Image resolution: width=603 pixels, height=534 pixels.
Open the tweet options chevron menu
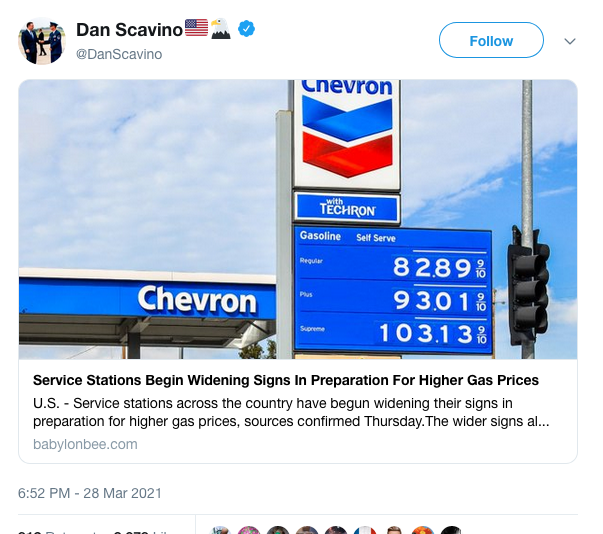tap(570, 41)
